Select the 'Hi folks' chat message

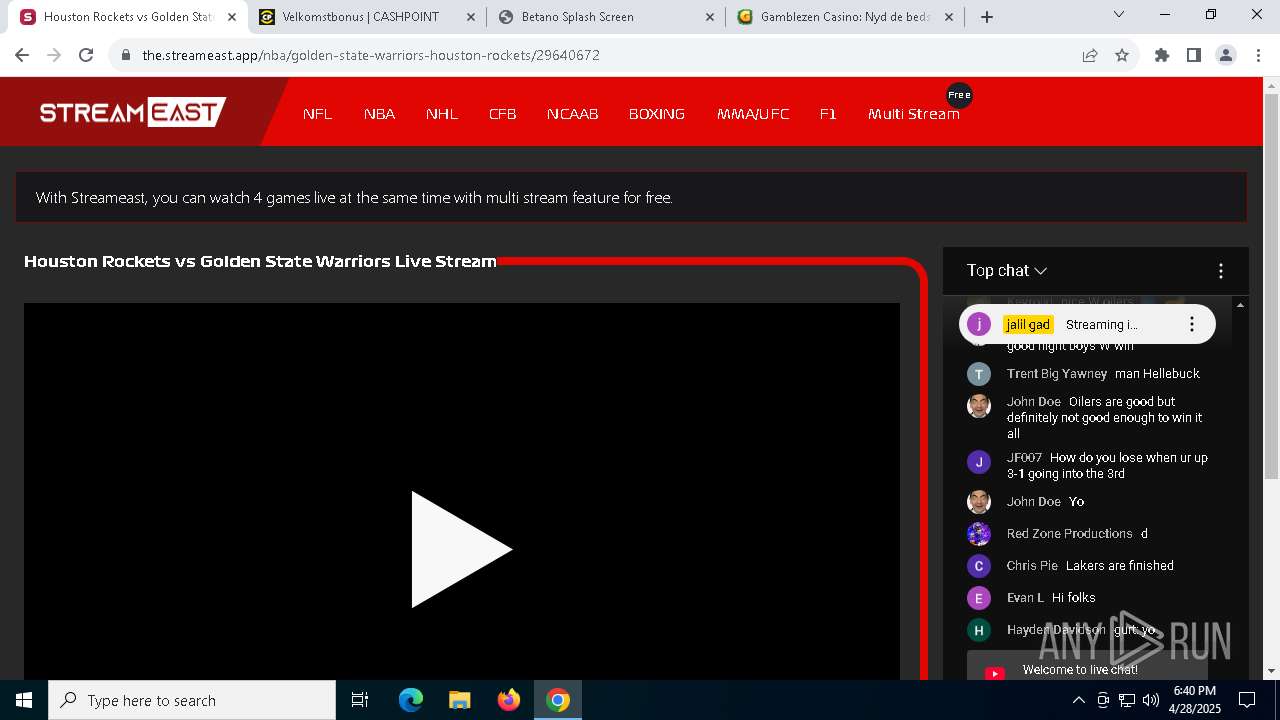[x=1074, y=598]
